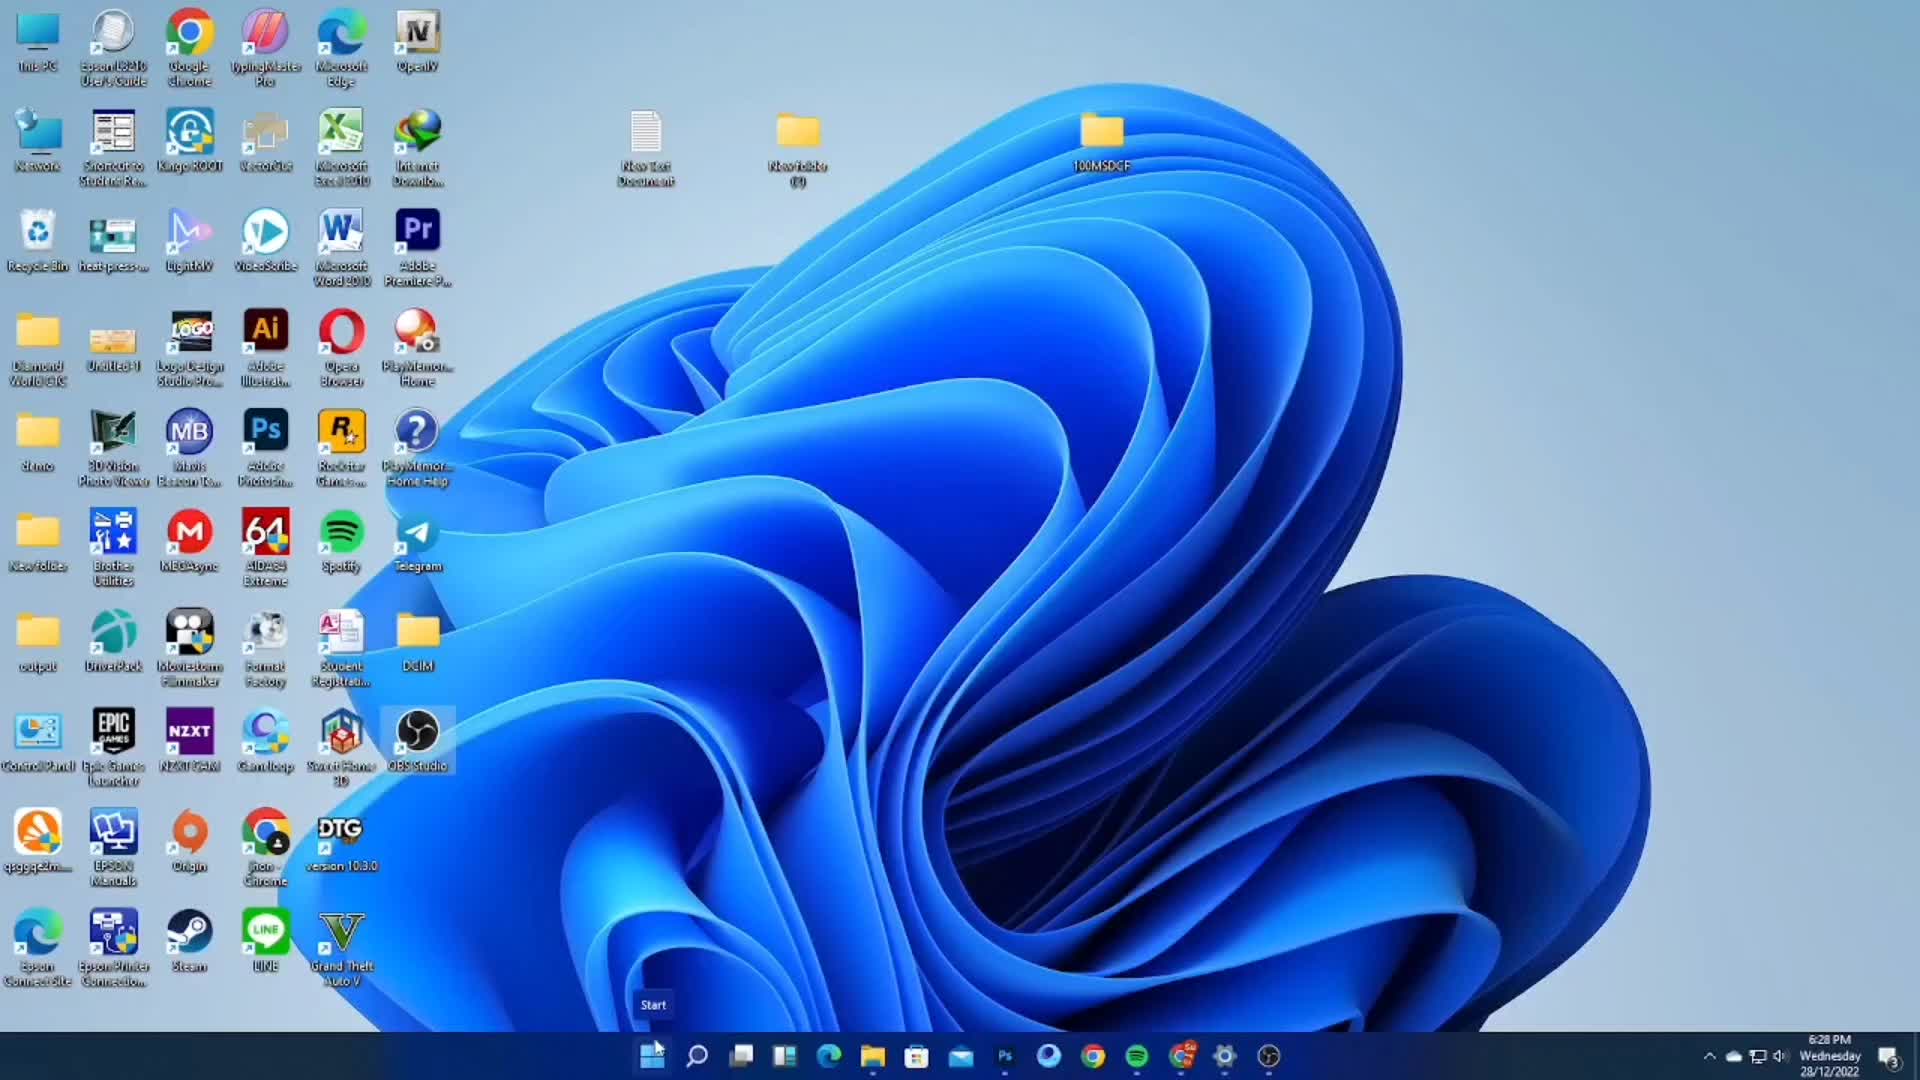Select the Format Factory desktop icon
This screenshot has height=1080, width=1920.
tap(265, 648)
